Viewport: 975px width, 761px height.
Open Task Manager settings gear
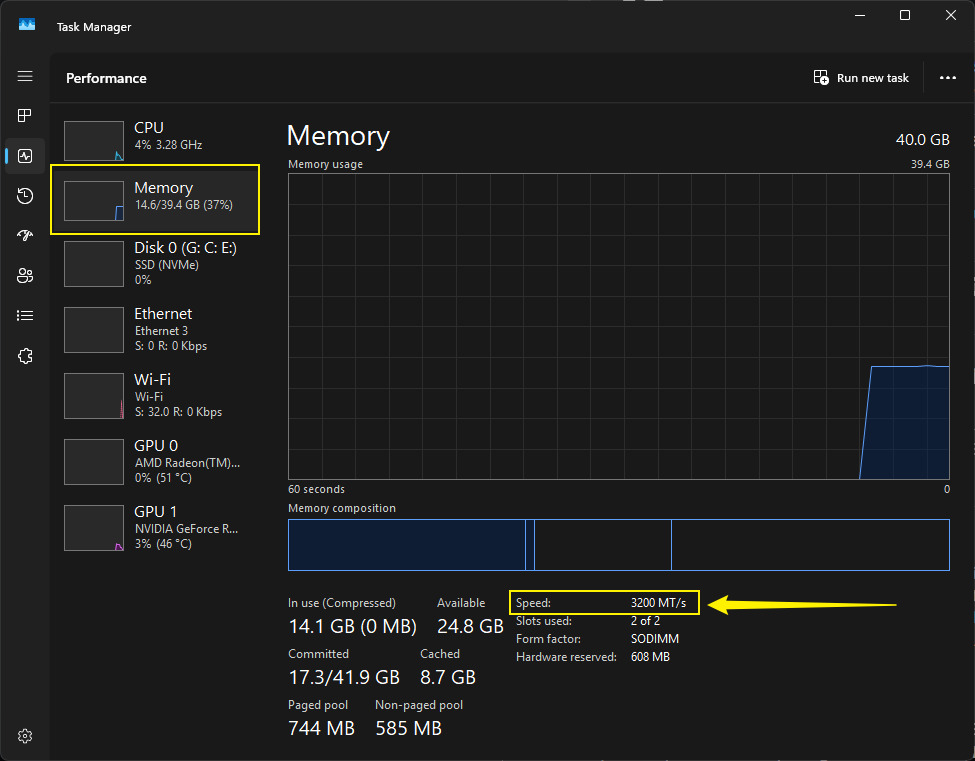pyautogui.click(x=25, y=736)
